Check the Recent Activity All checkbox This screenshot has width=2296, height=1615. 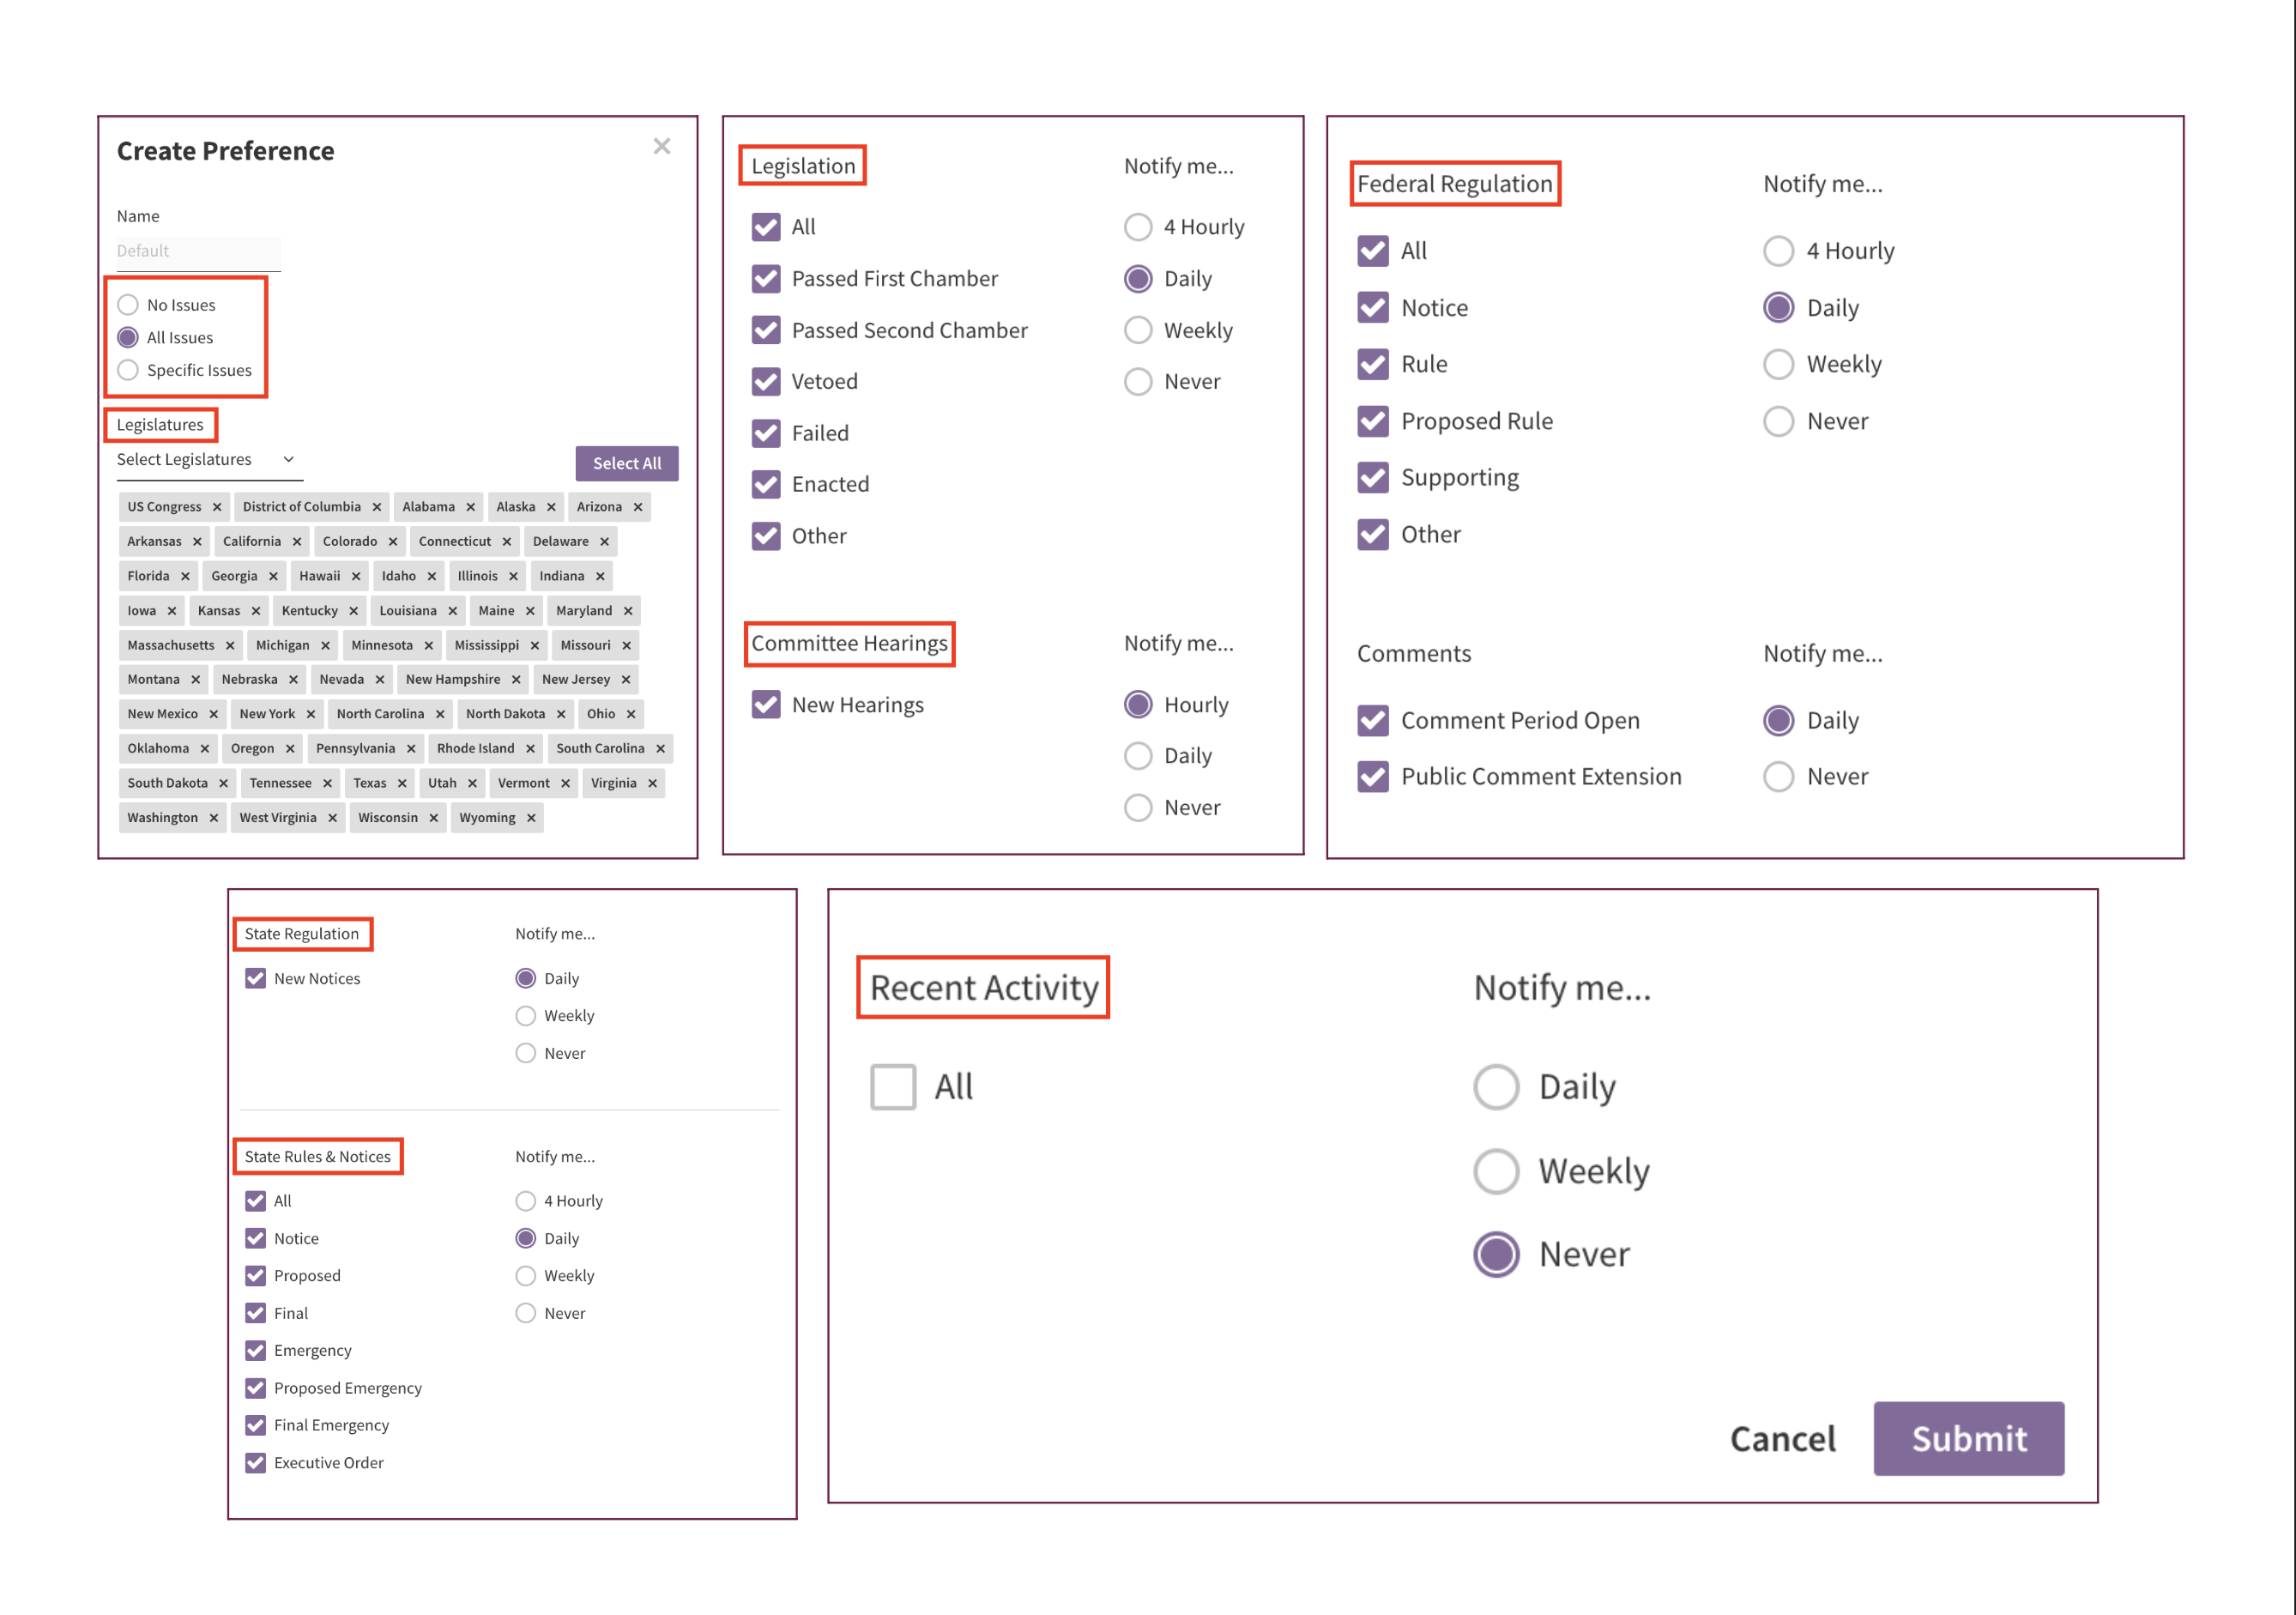click(893, 1087)
